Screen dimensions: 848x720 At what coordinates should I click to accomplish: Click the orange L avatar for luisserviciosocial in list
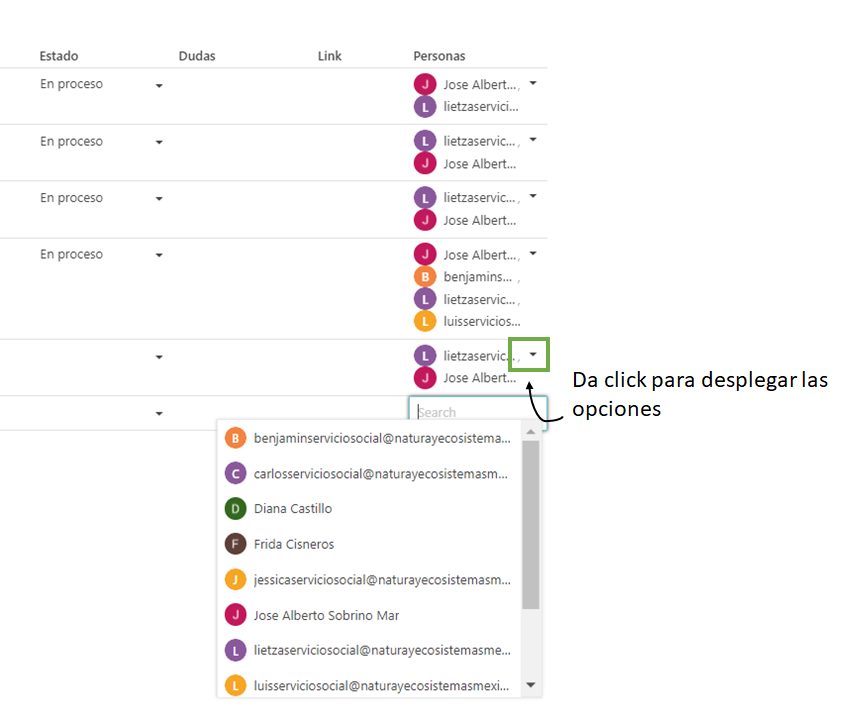235,686
